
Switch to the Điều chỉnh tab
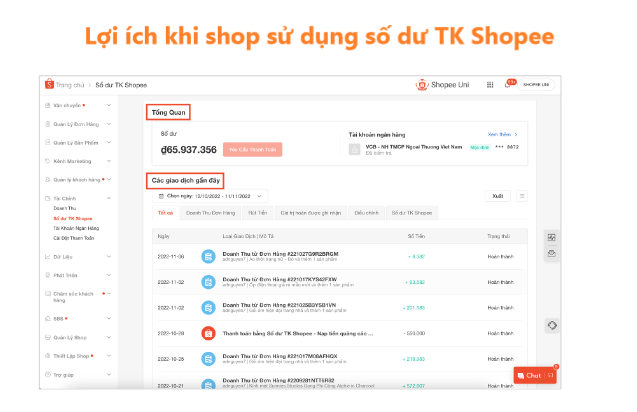tap(366, 213)
